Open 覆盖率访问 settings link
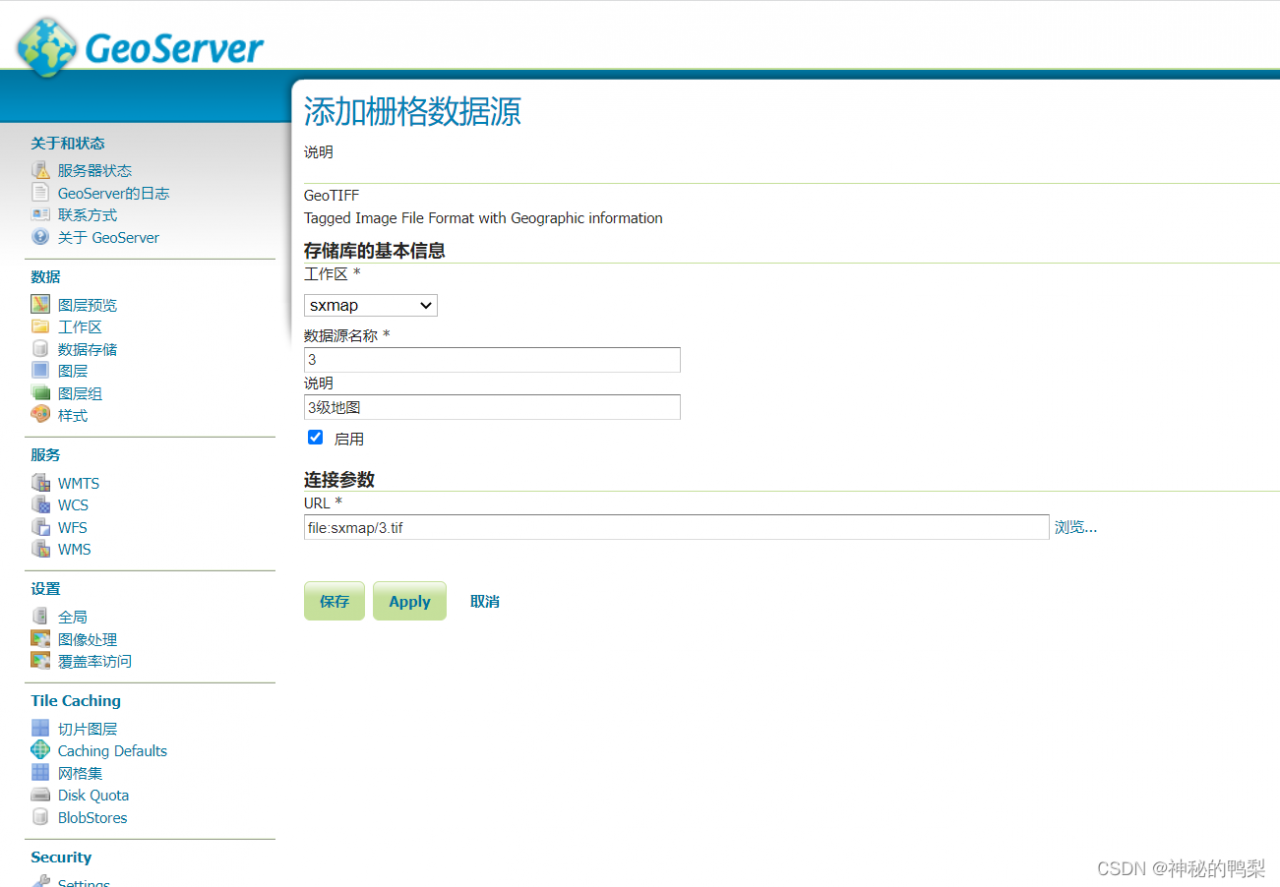This screenshot has width=1280, height=887. [x=95, y=661]
